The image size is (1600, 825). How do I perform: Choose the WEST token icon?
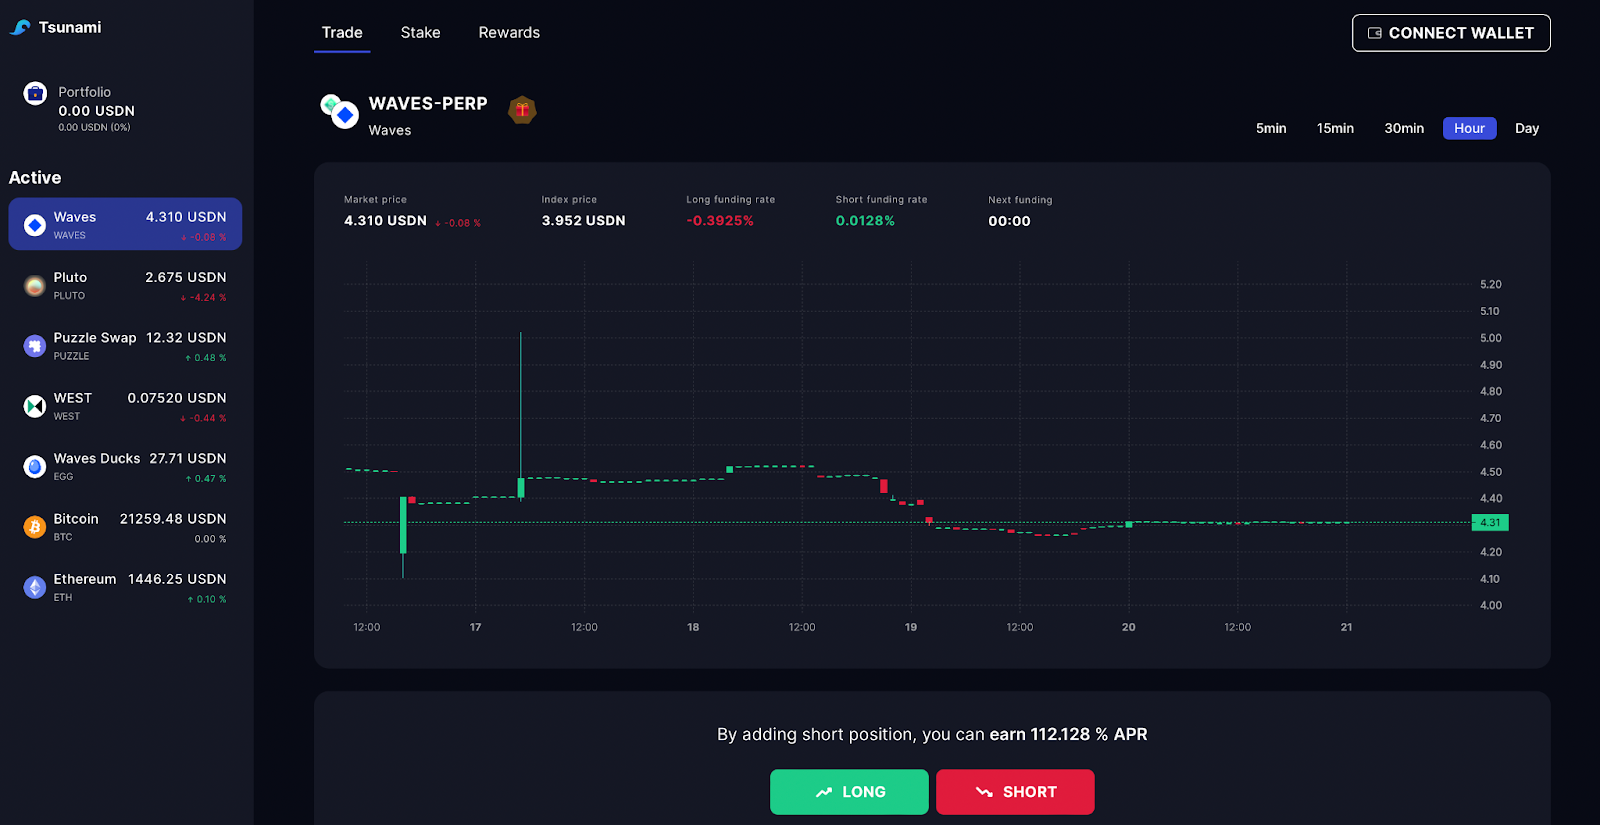point(35,406)
